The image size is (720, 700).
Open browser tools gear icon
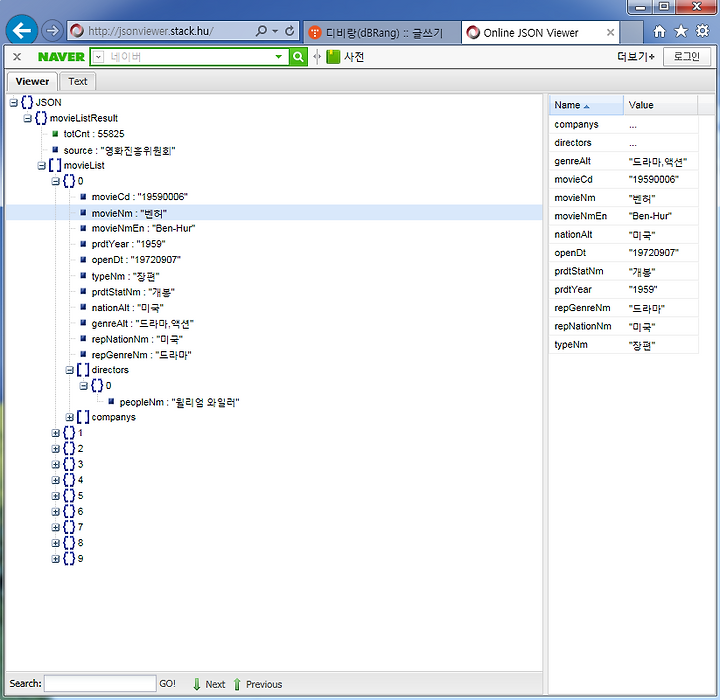703,31
